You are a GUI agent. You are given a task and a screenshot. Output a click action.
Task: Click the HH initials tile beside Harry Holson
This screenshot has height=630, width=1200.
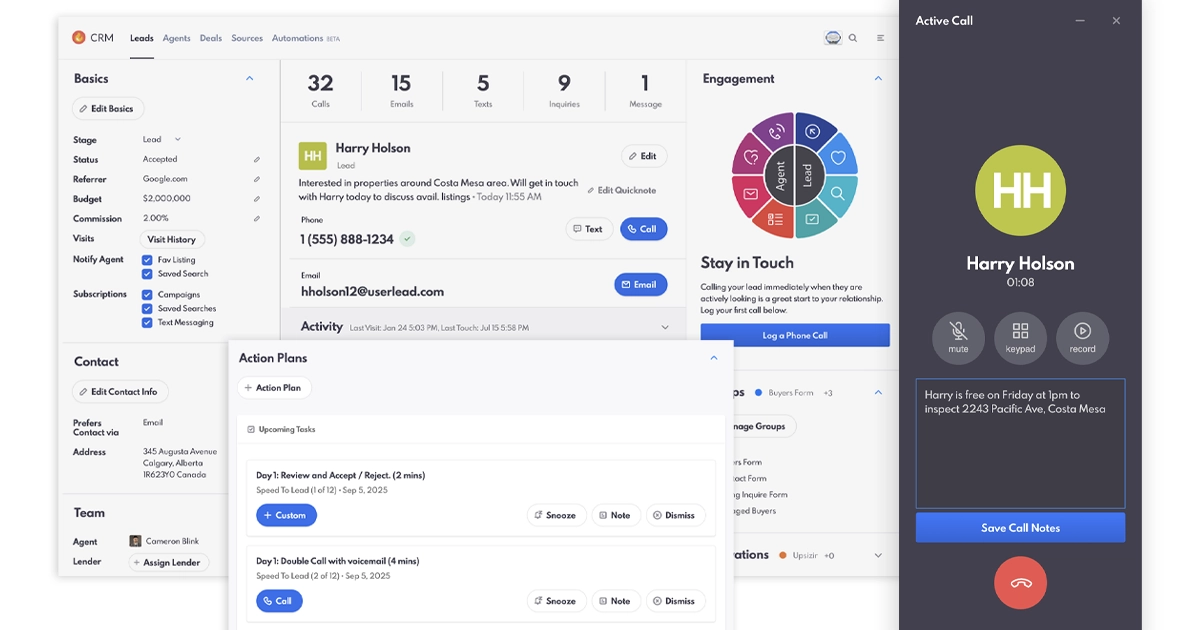tap(313, 156)
